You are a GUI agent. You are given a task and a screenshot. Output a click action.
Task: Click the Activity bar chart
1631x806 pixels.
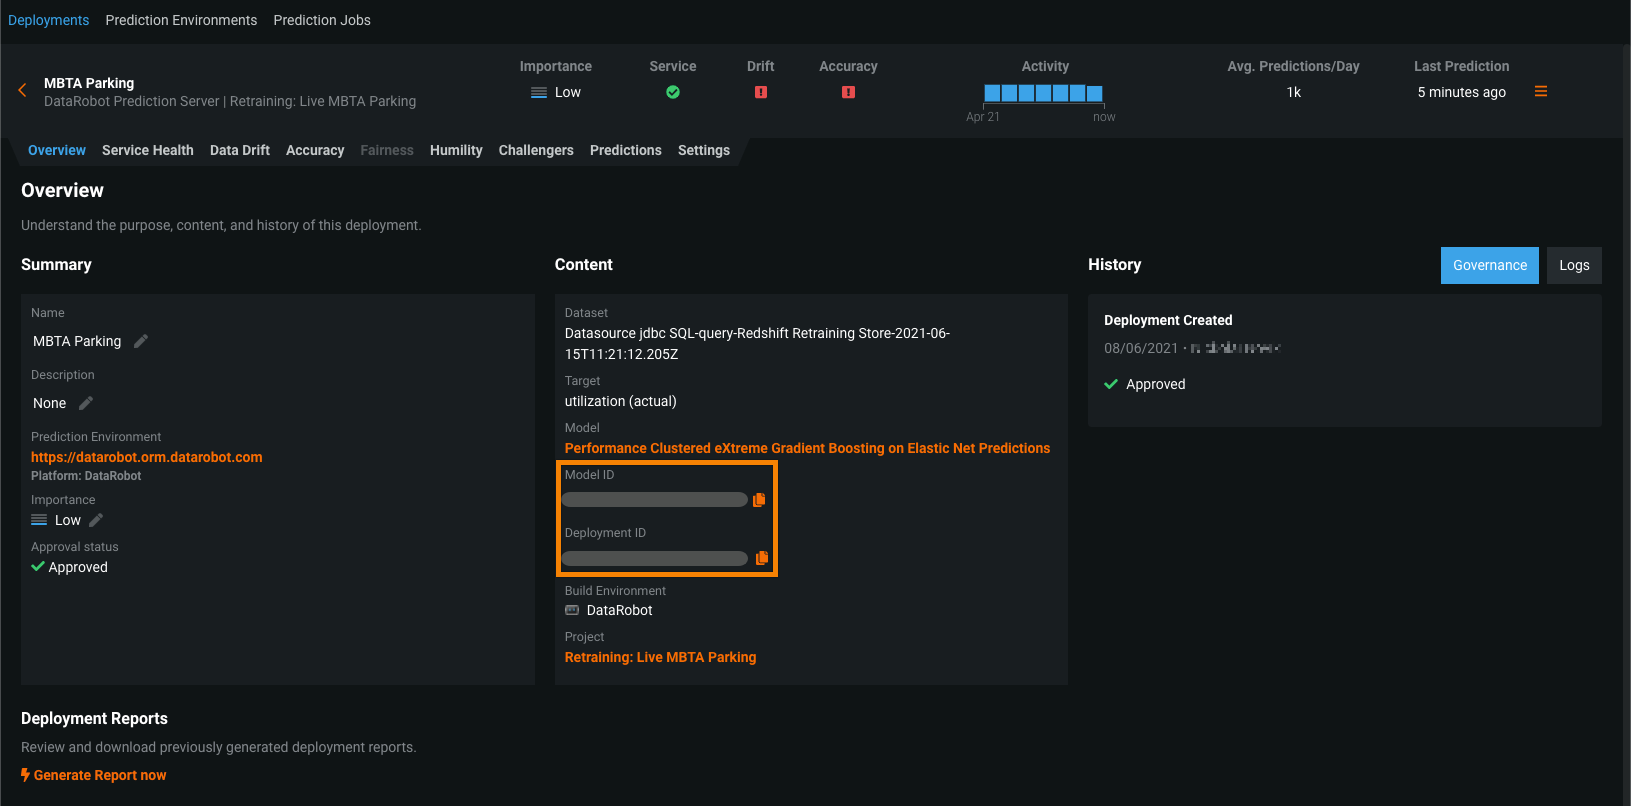[1043, 93]
